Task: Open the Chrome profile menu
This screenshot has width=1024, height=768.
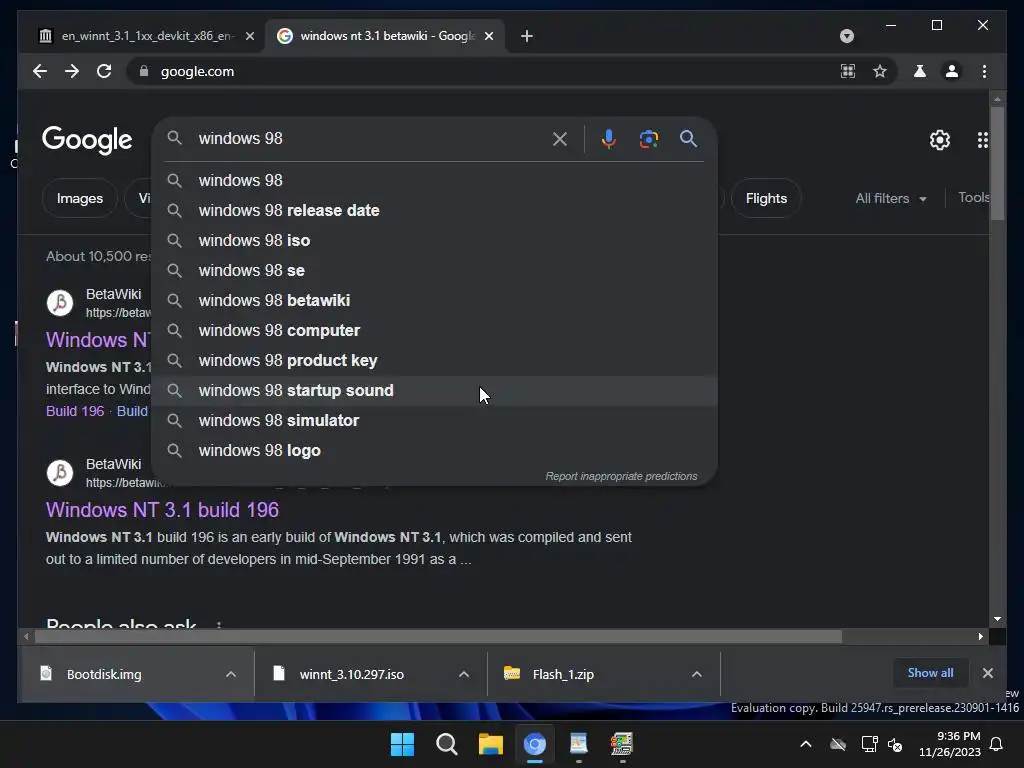Action: click(x=952, y=71)
